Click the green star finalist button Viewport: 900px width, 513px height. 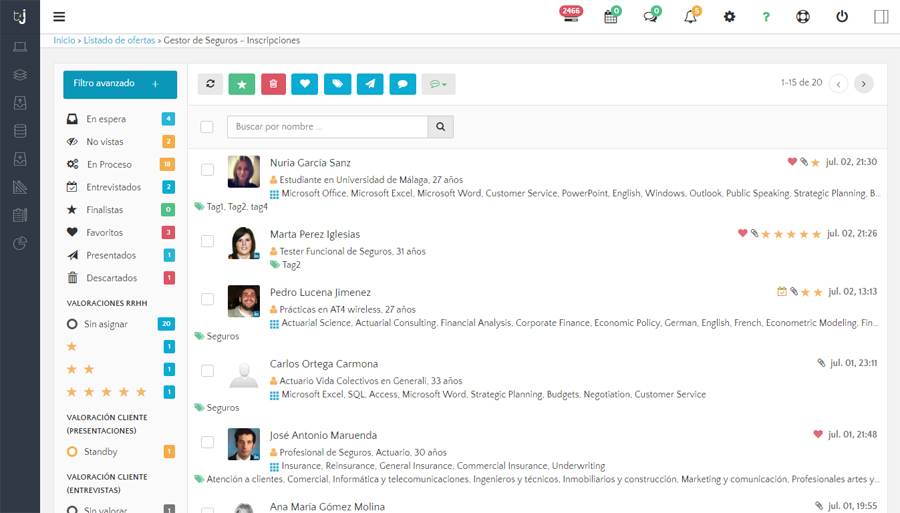(242, 84)
